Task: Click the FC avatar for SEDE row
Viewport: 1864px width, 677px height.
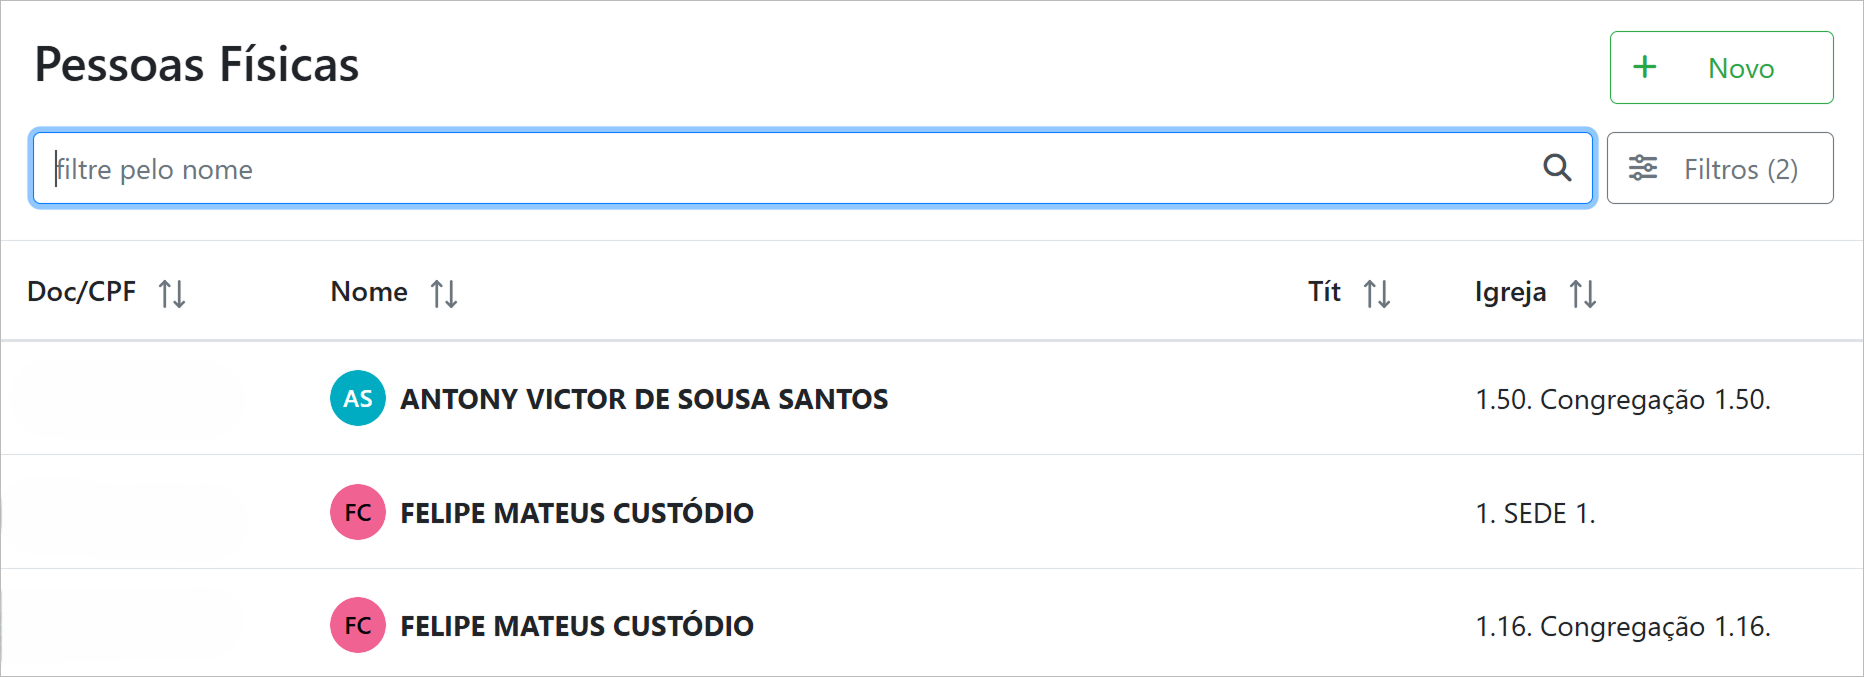Action: [358, 512]
